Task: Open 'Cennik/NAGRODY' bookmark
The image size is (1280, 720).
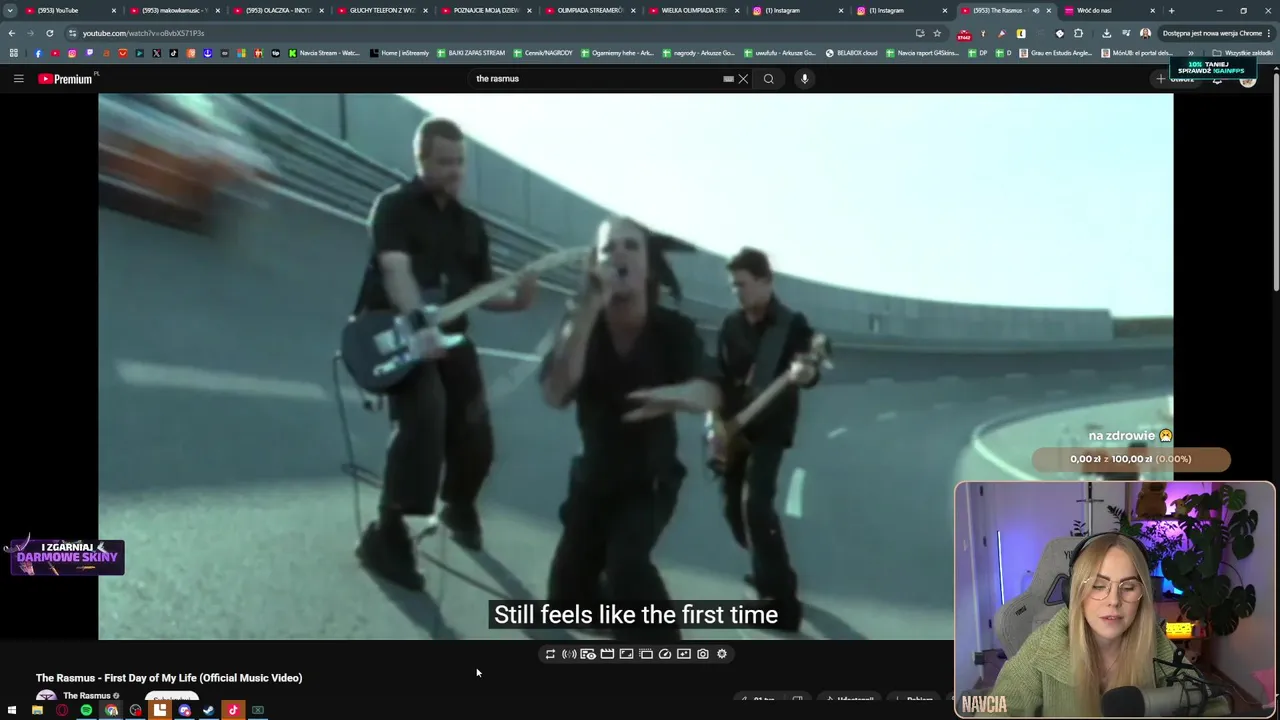Action: (x=543, y=53)
